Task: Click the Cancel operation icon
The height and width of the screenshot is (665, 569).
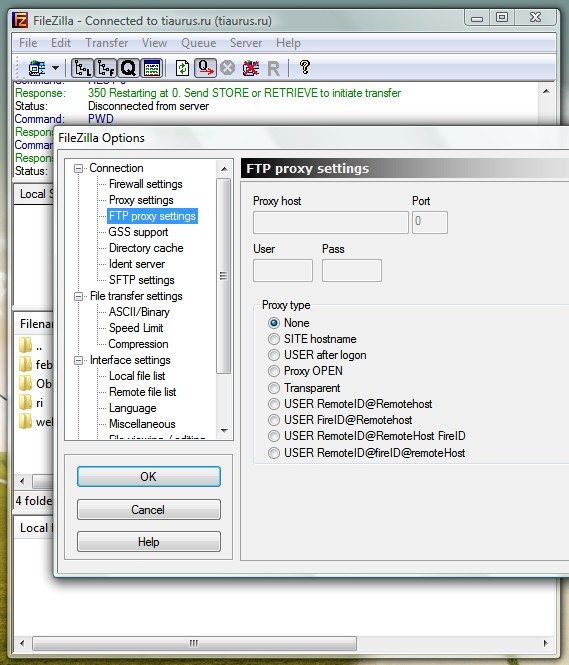Action: click(228, 68)
